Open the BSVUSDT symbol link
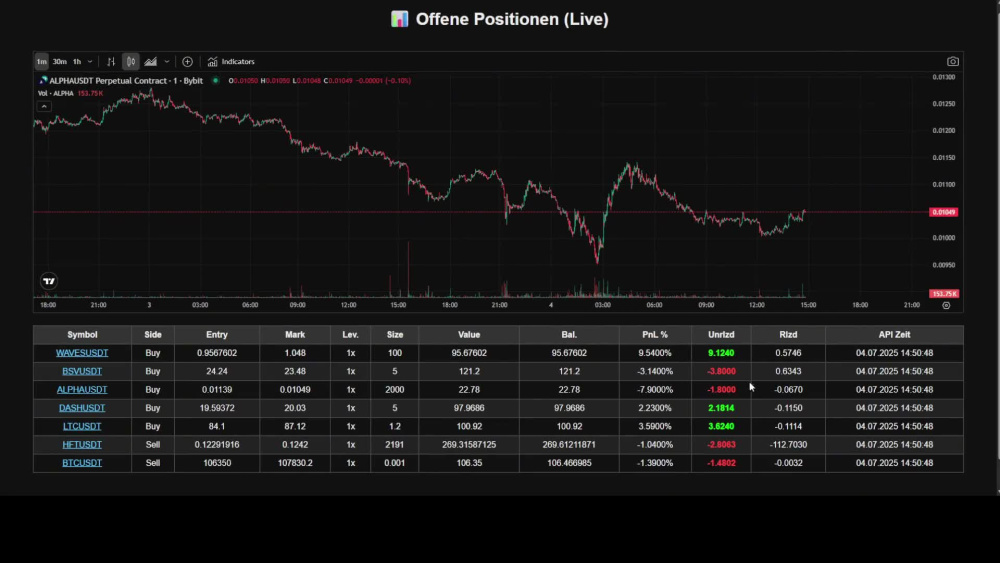This screenshot has width=1000, height=563. click(x=82, y=372)
